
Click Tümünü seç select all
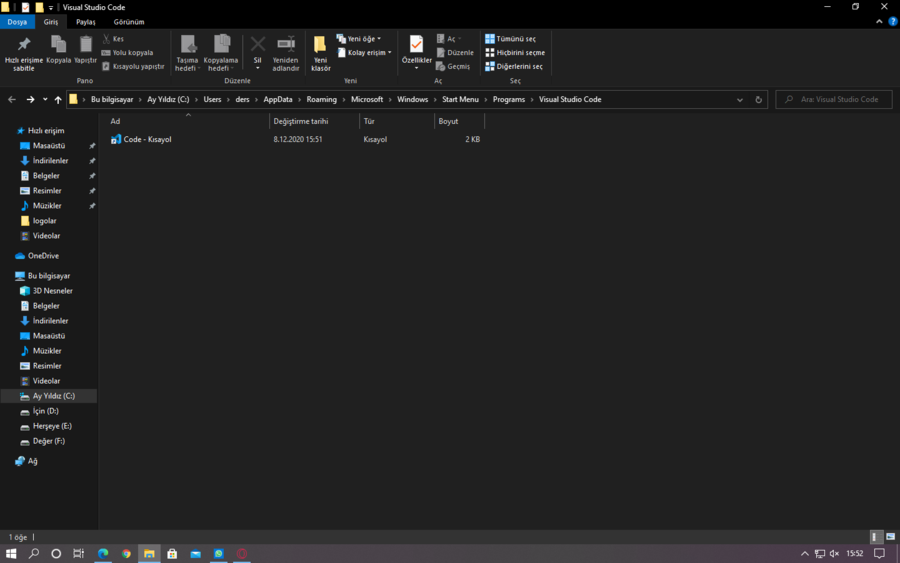coord(510,38)
